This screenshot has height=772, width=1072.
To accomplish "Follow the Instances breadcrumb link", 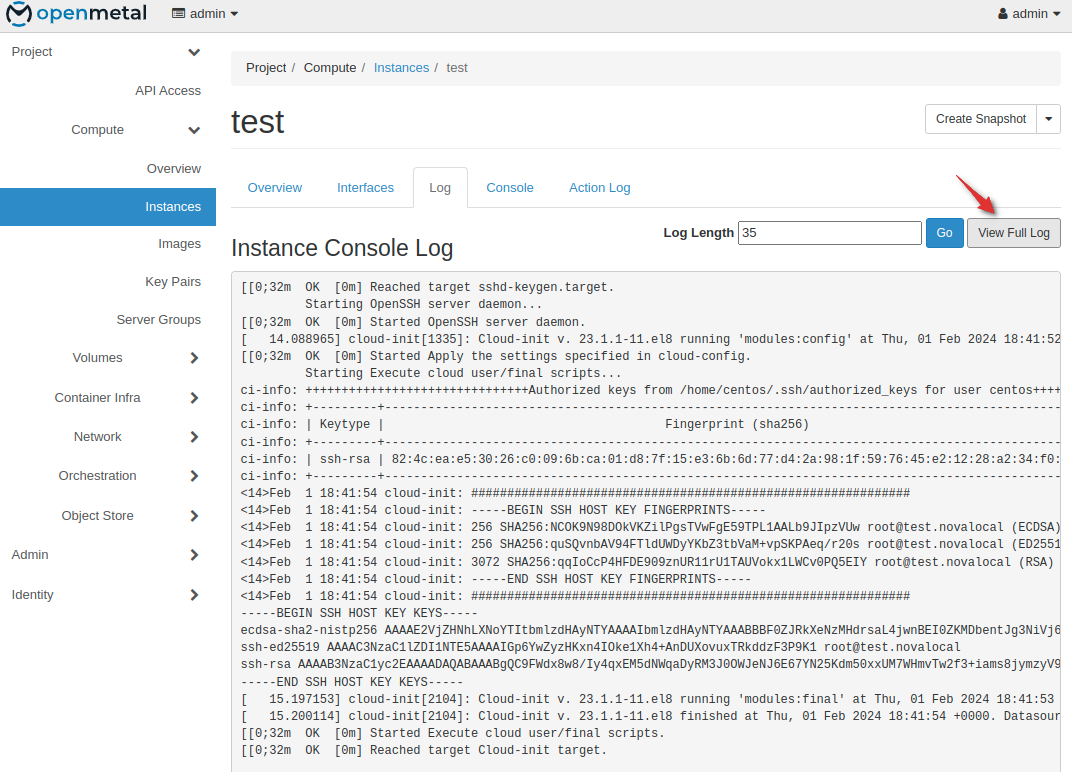I will pos(401,68).
